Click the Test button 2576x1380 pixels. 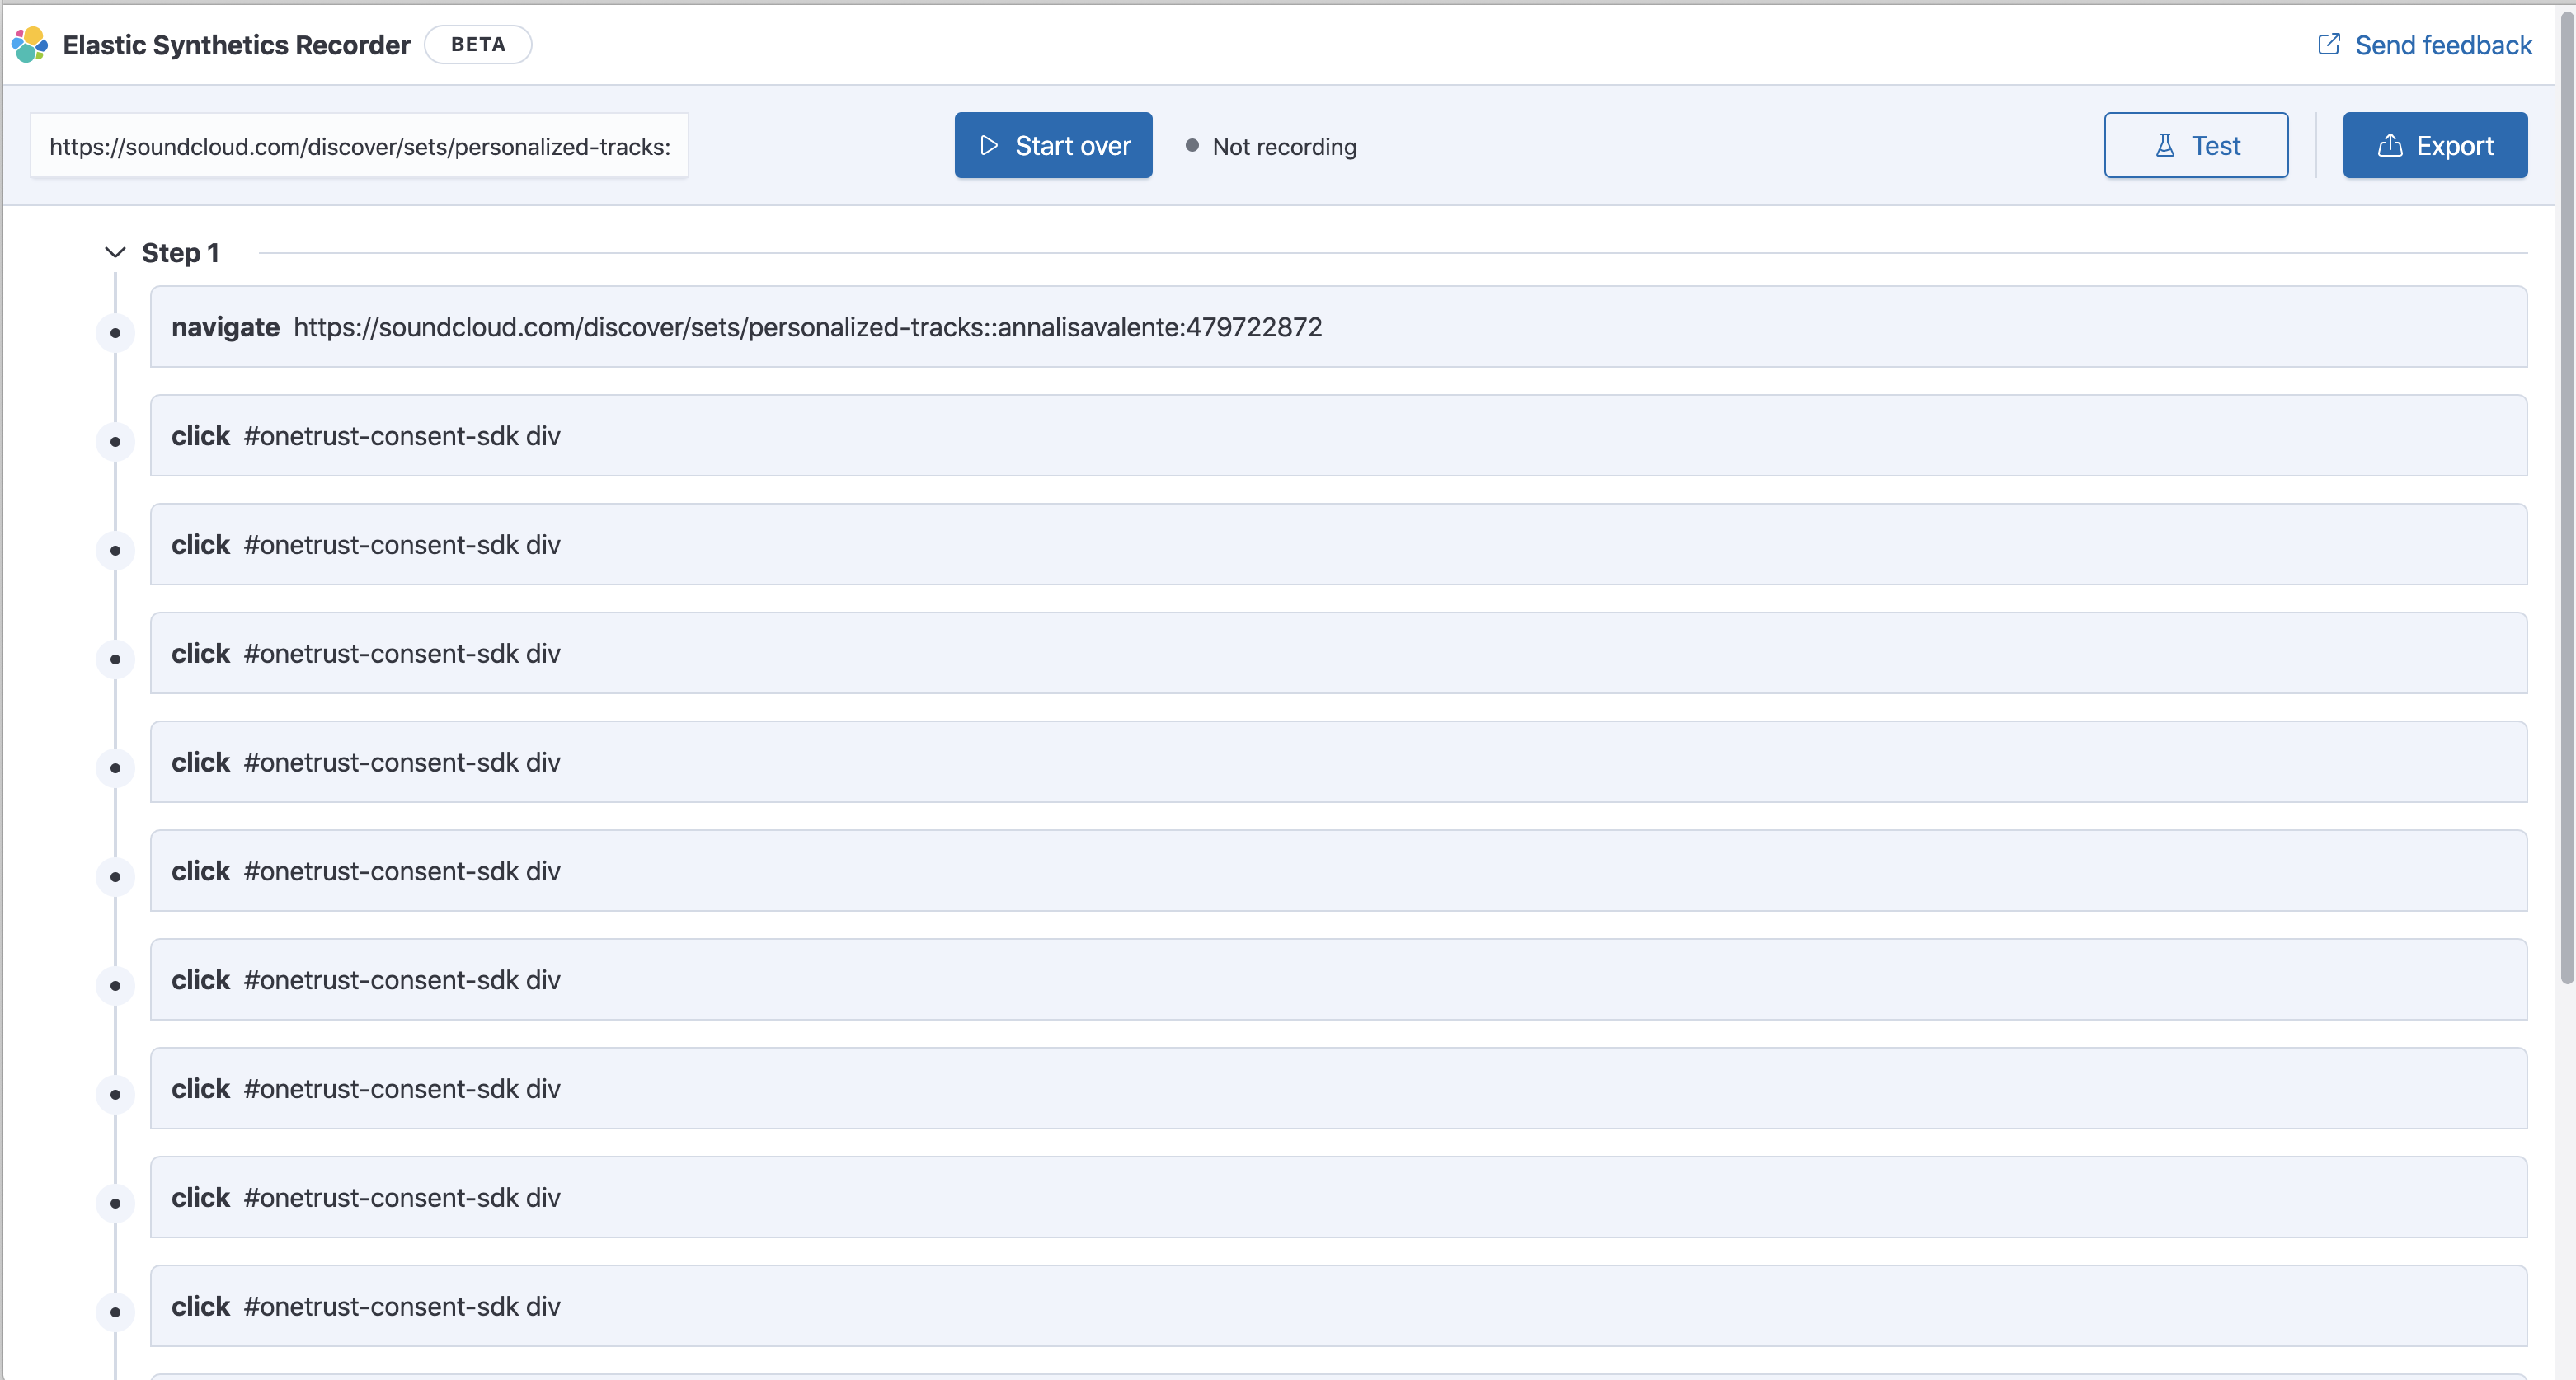[2196, 145]
